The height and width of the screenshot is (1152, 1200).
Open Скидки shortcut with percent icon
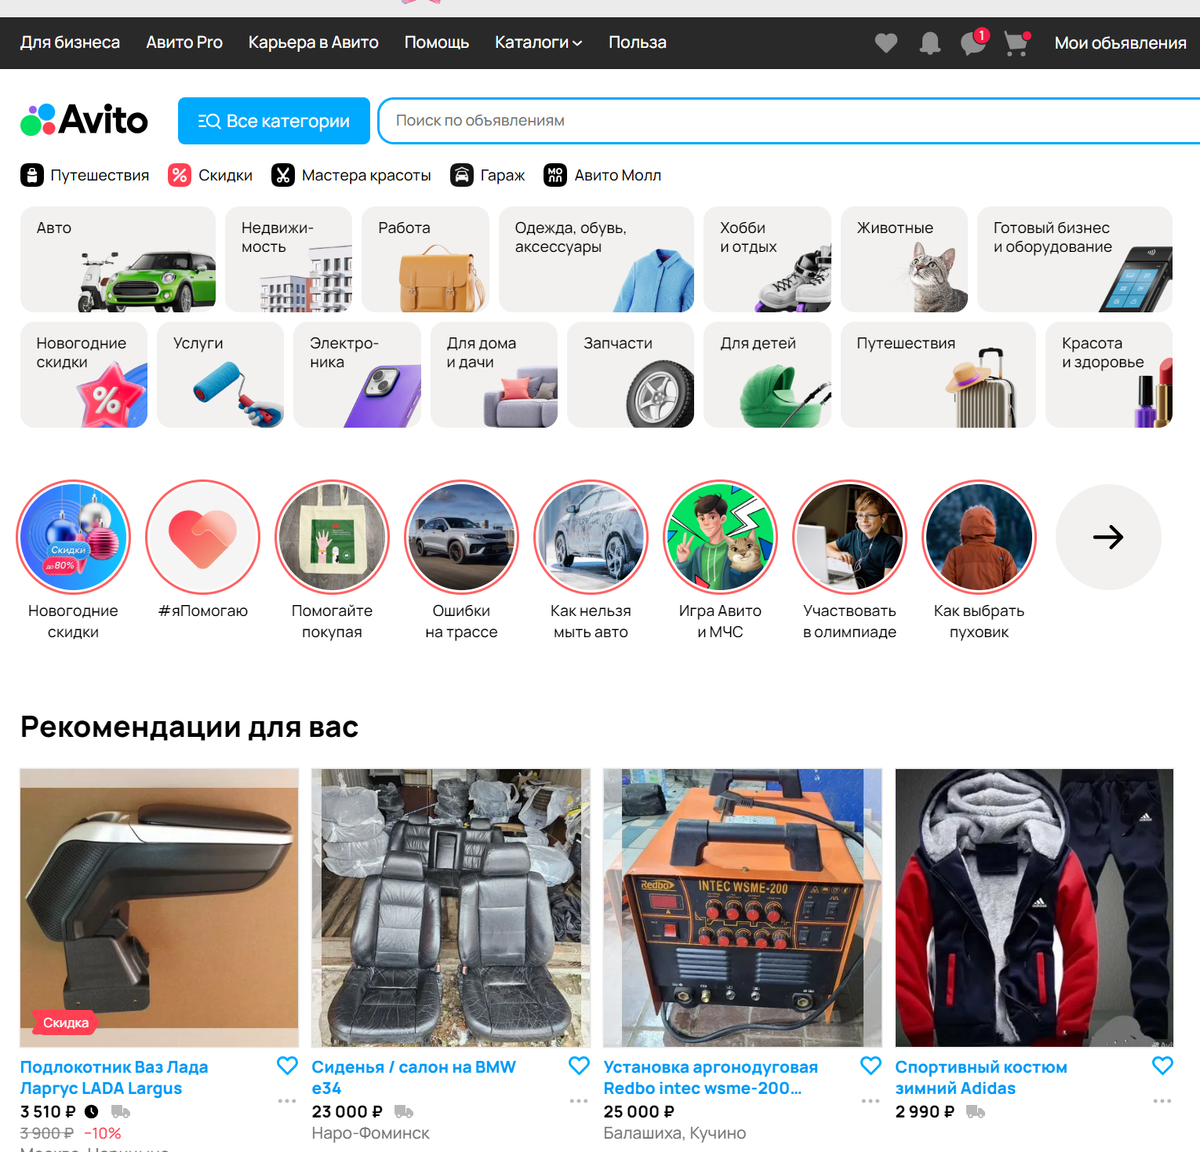tap(210, 175)
